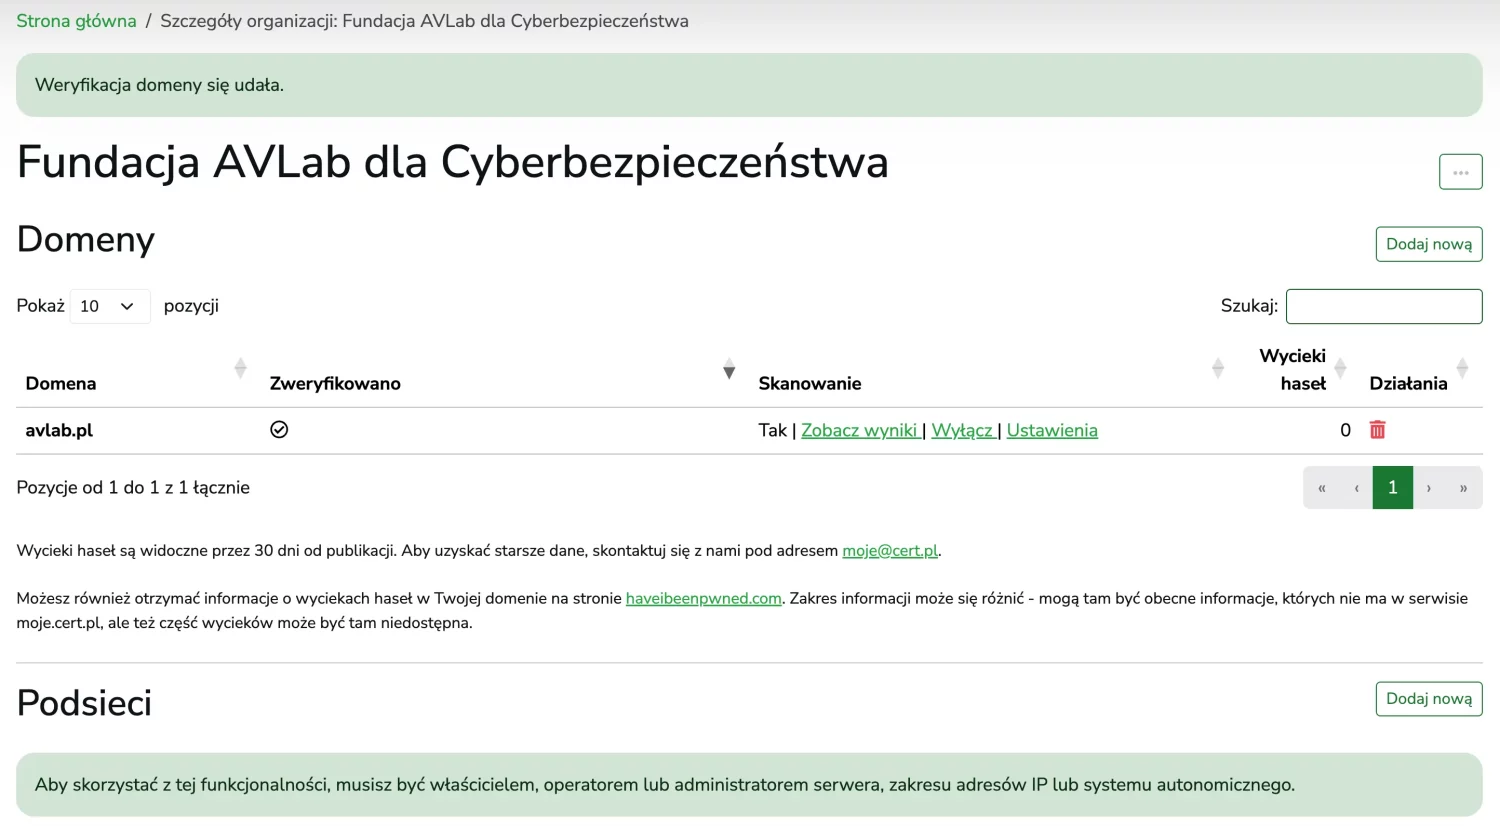This screenshot has height=826, width=1500.
Task: Go to the first pagination page
Action: click(x=1321, y=488)
